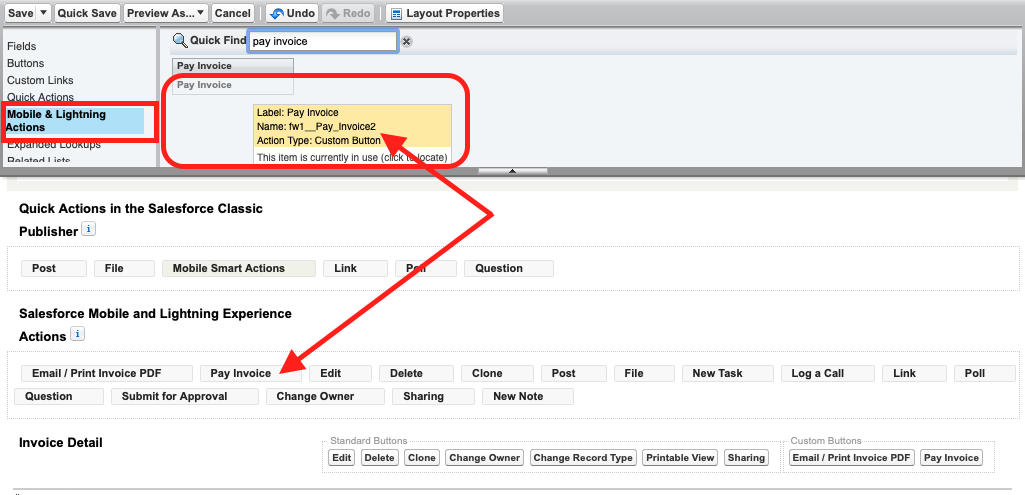Click Question in Lightning Actions
Image resolution: width=1025 pixels, height=495 pixels.
tap(59, 396)
